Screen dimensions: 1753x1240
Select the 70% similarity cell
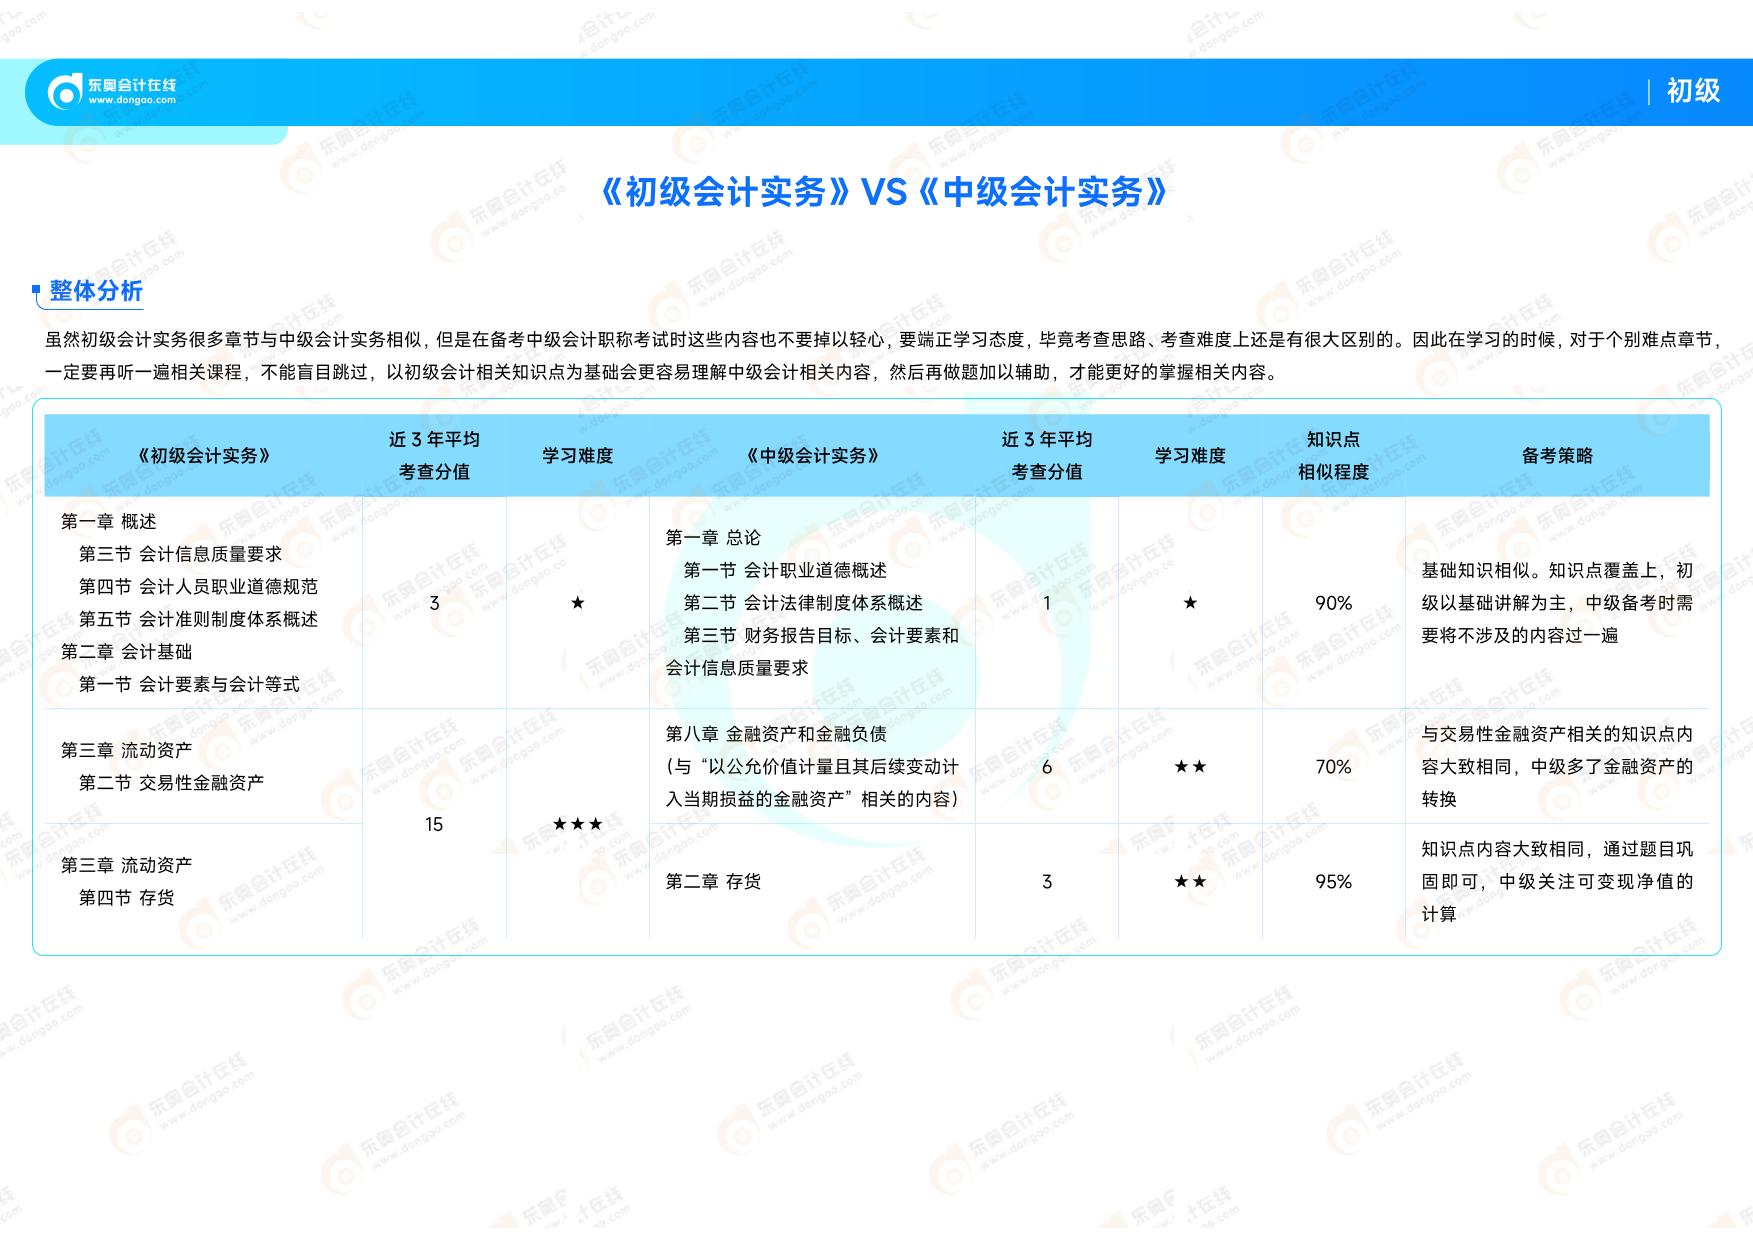pyautogui.click(x=1333, y=767)
